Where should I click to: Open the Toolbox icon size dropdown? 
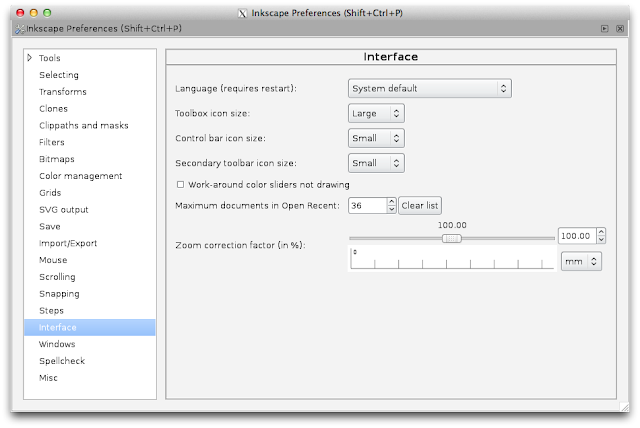tap(376, 113)
